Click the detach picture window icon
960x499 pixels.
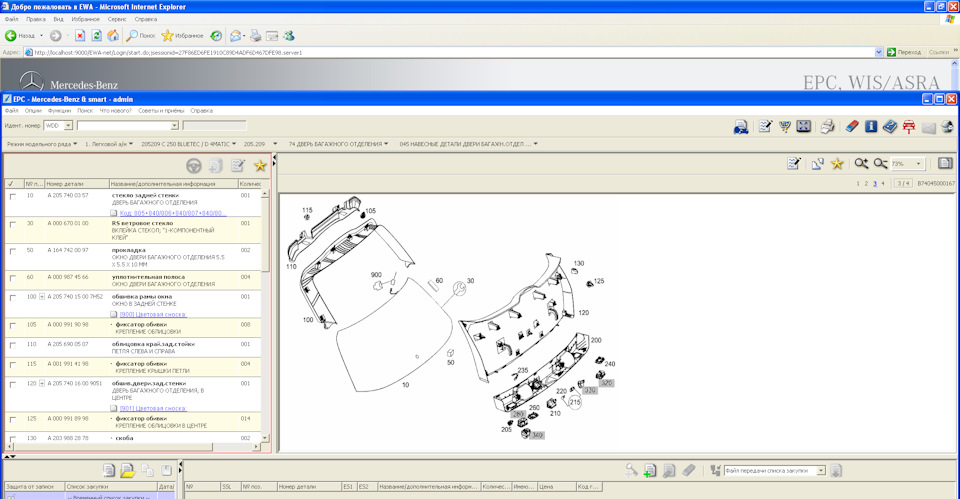[817, 163]
